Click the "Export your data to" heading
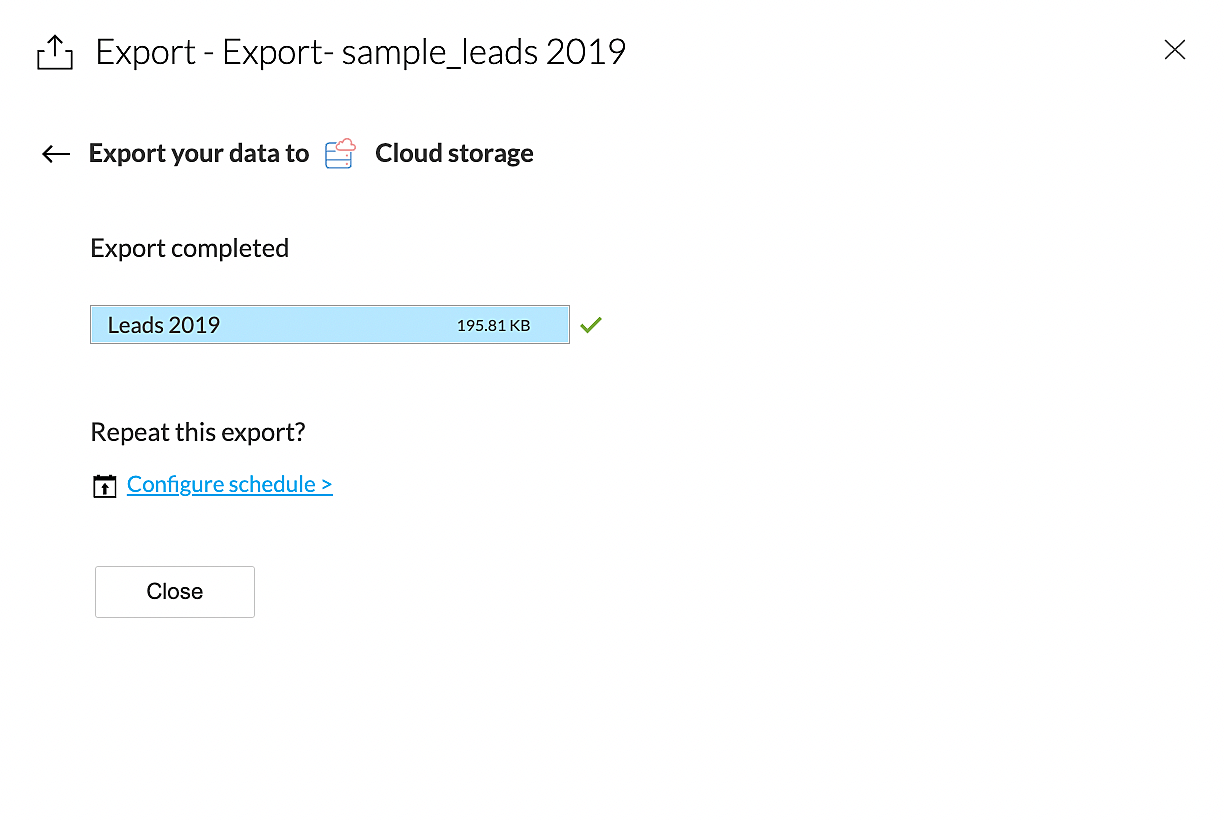Image resolution: width=1224 pixels, height=820 pixels. [x=199, y=154]
